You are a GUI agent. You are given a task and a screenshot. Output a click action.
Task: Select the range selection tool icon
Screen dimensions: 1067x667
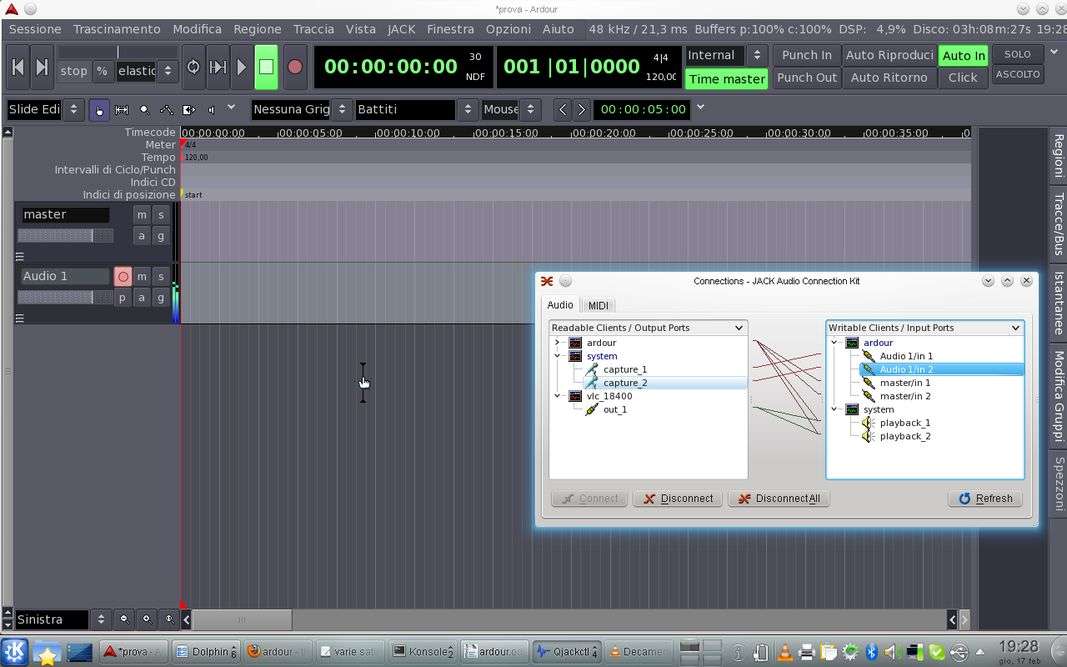[122, 109]
